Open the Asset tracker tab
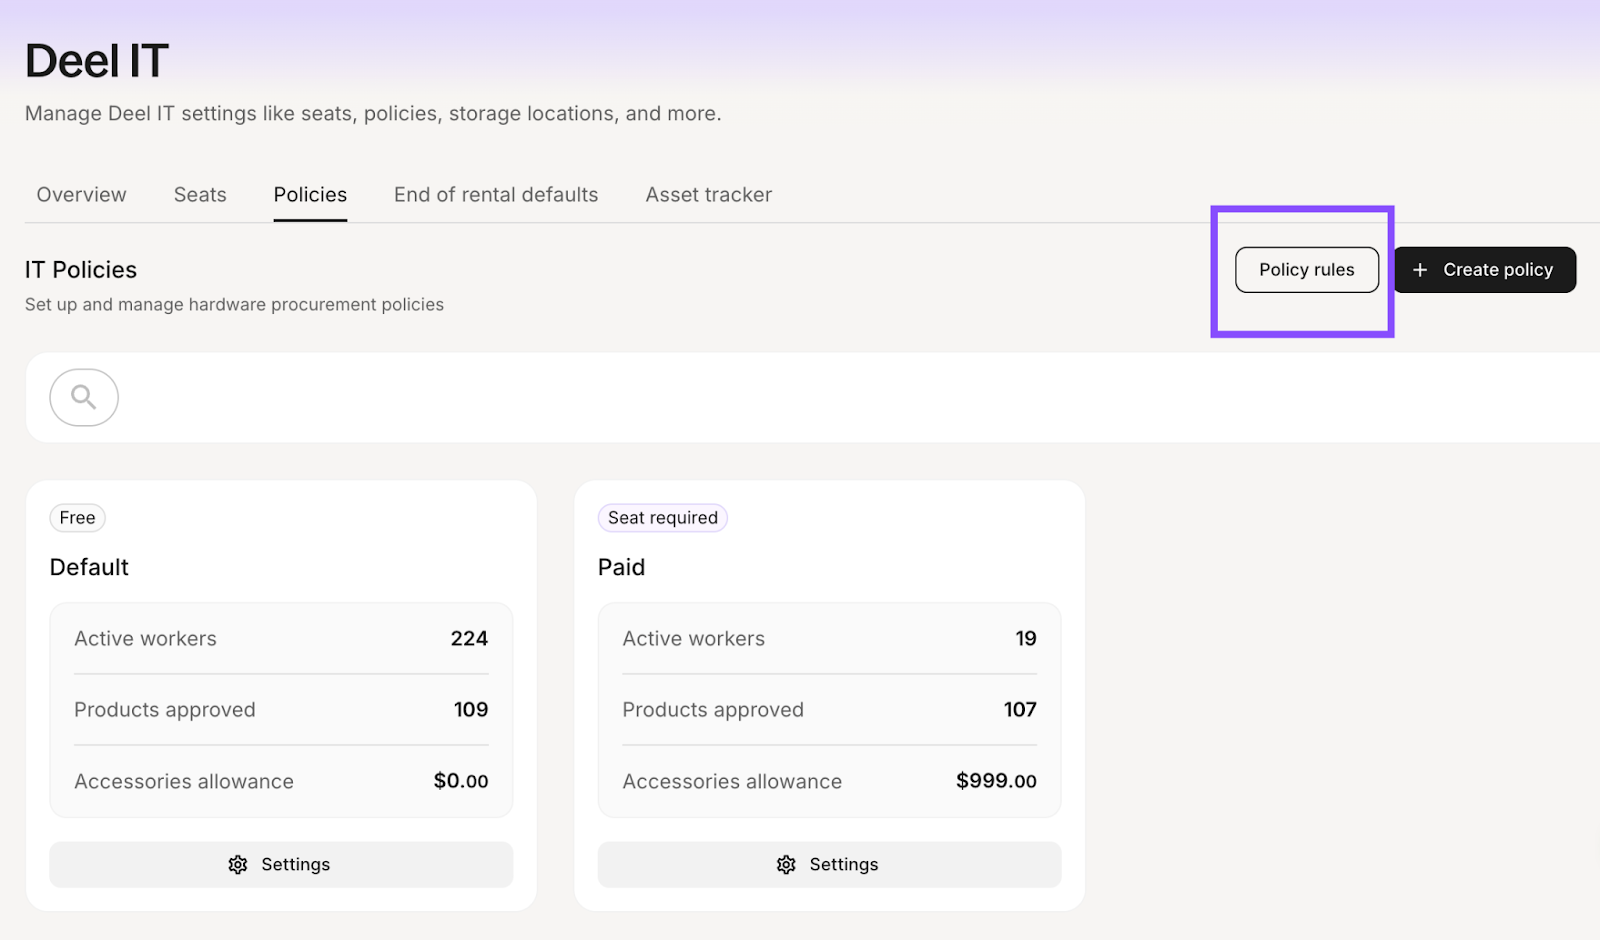 708,195
